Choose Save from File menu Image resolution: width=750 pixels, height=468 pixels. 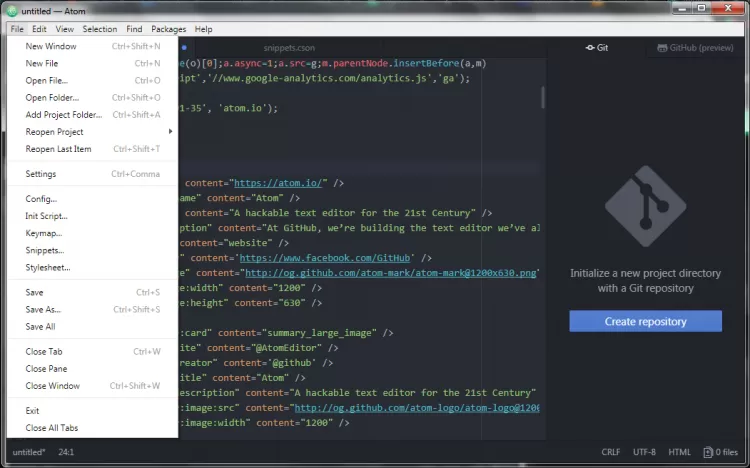coord(93,293)
